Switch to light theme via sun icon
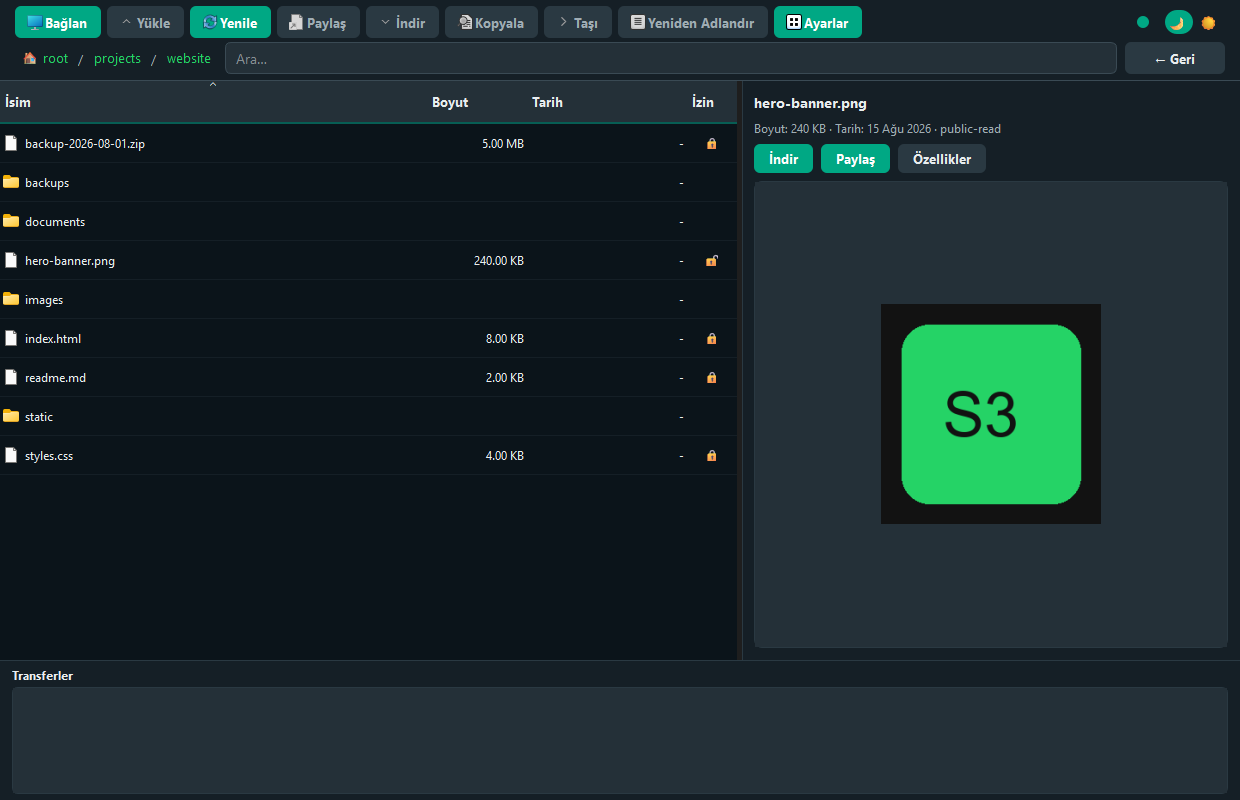Screen dimensions: 1240x800 pos(1208,22)
